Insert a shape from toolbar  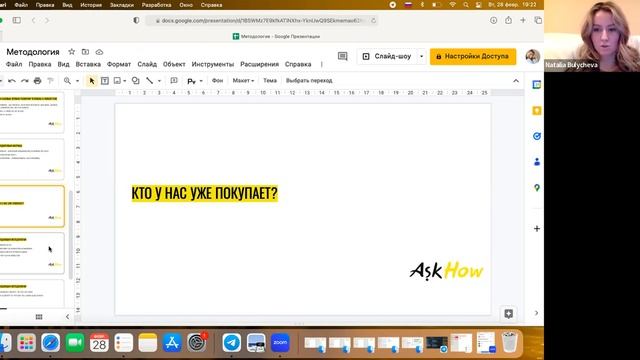point(136,81)
